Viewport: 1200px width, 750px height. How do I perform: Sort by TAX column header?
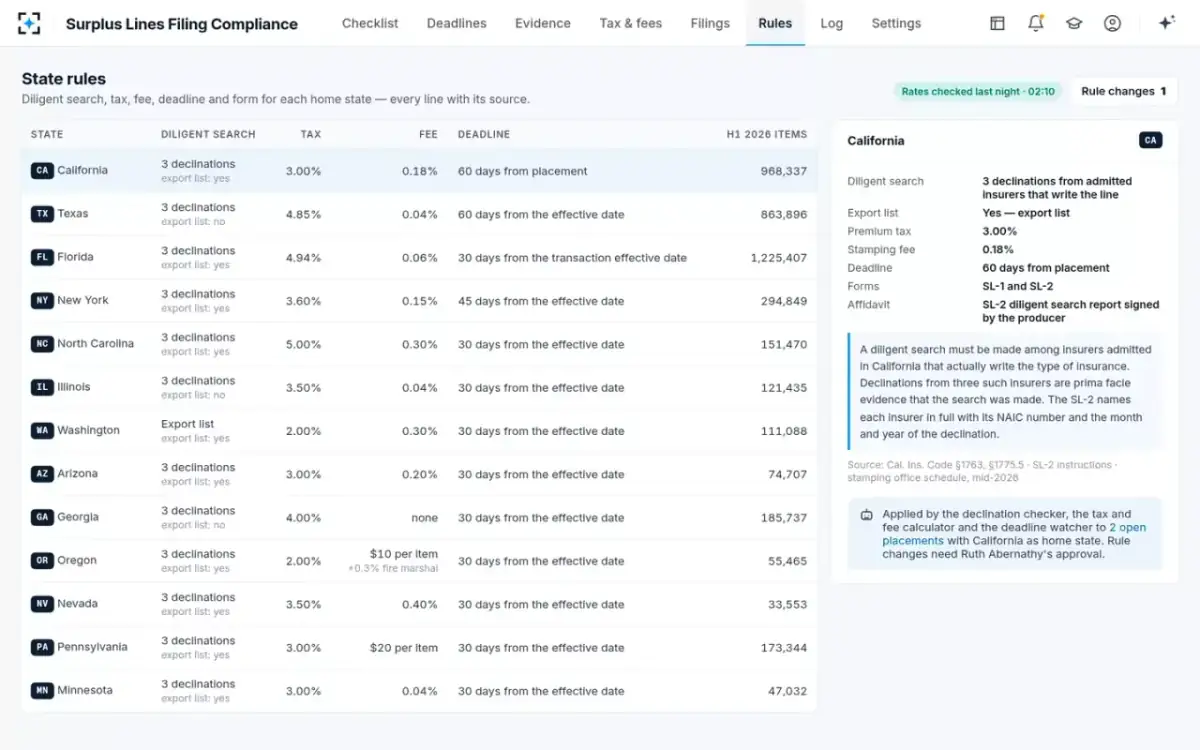311,134
